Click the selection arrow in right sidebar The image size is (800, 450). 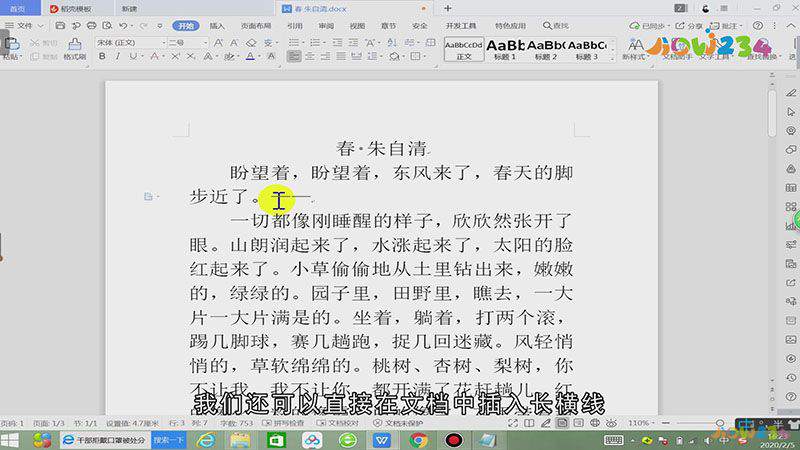[x=791, y=112]
